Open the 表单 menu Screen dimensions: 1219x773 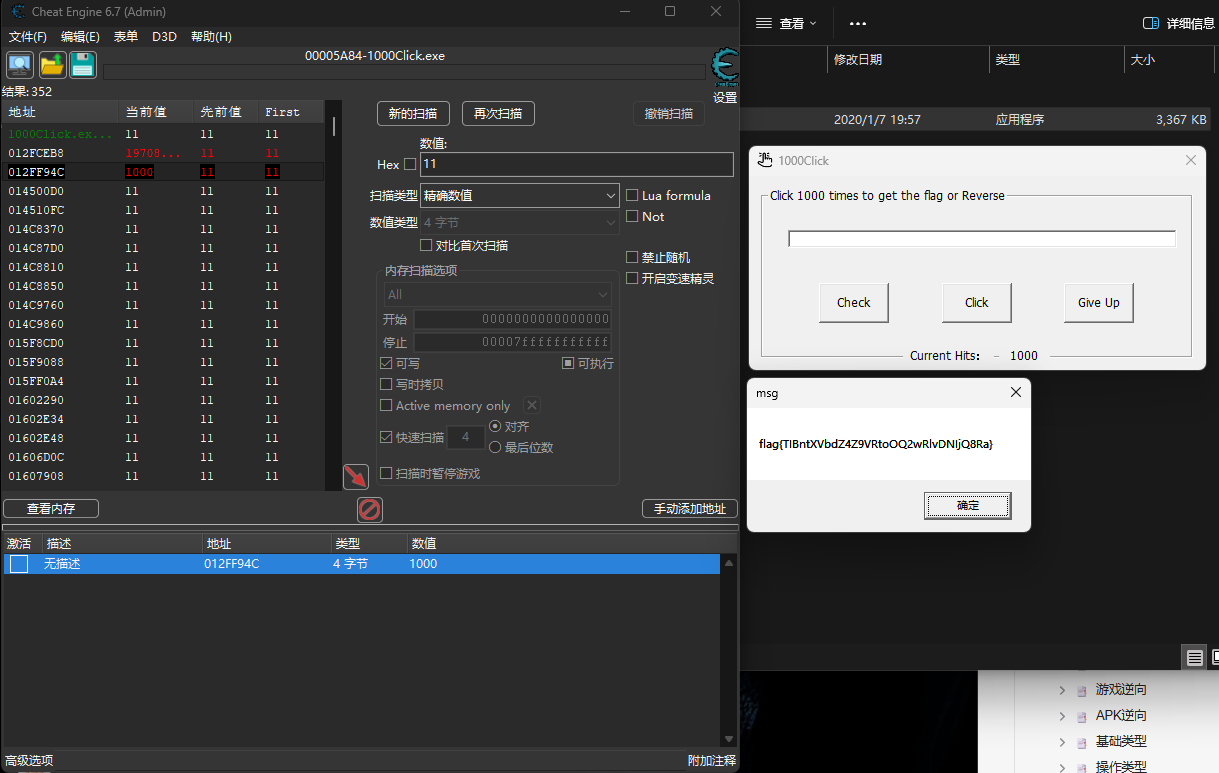[126, 36]
